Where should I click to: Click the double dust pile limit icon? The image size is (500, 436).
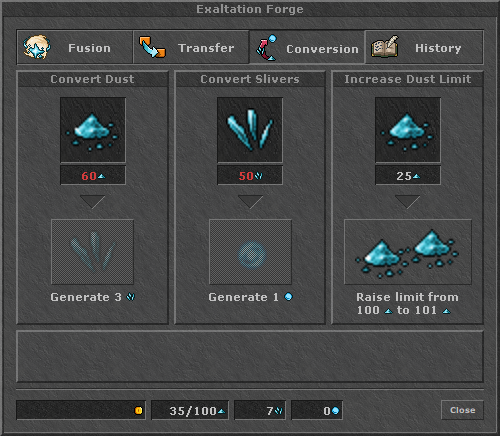click(408, 252)
